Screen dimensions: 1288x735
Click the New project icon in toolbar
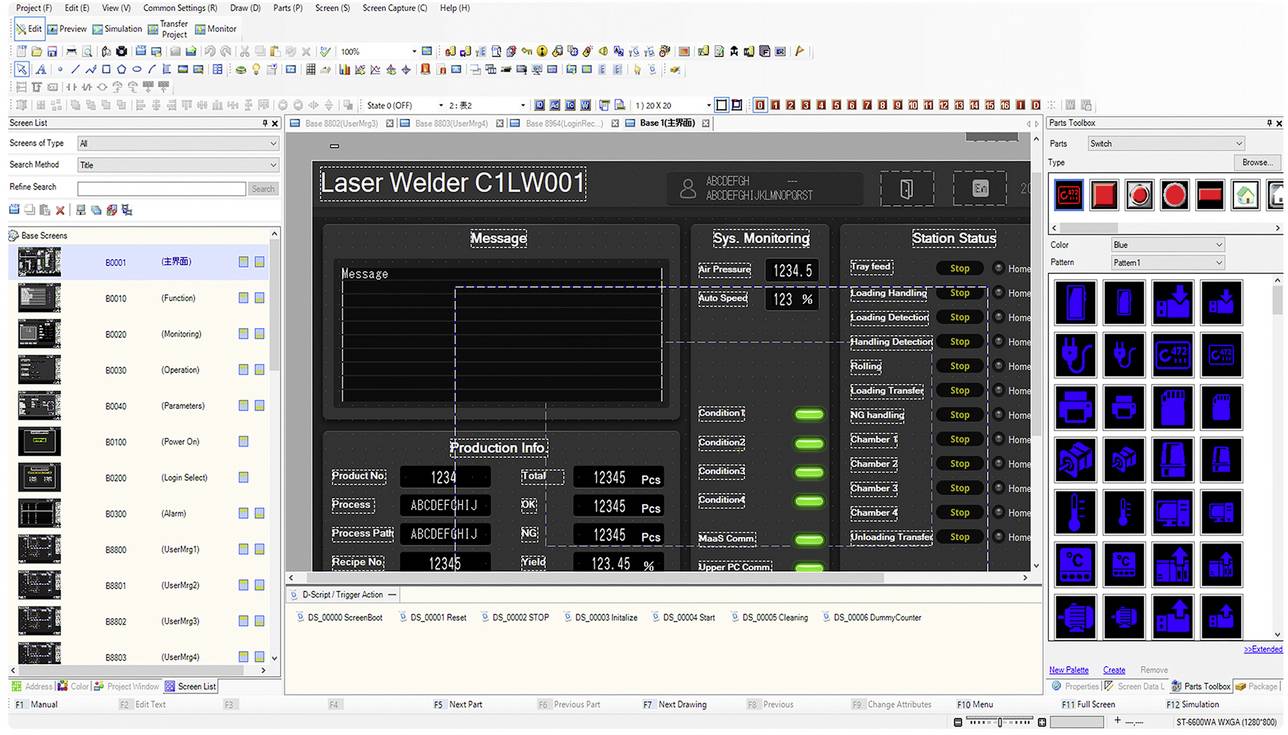coord(21,51)
